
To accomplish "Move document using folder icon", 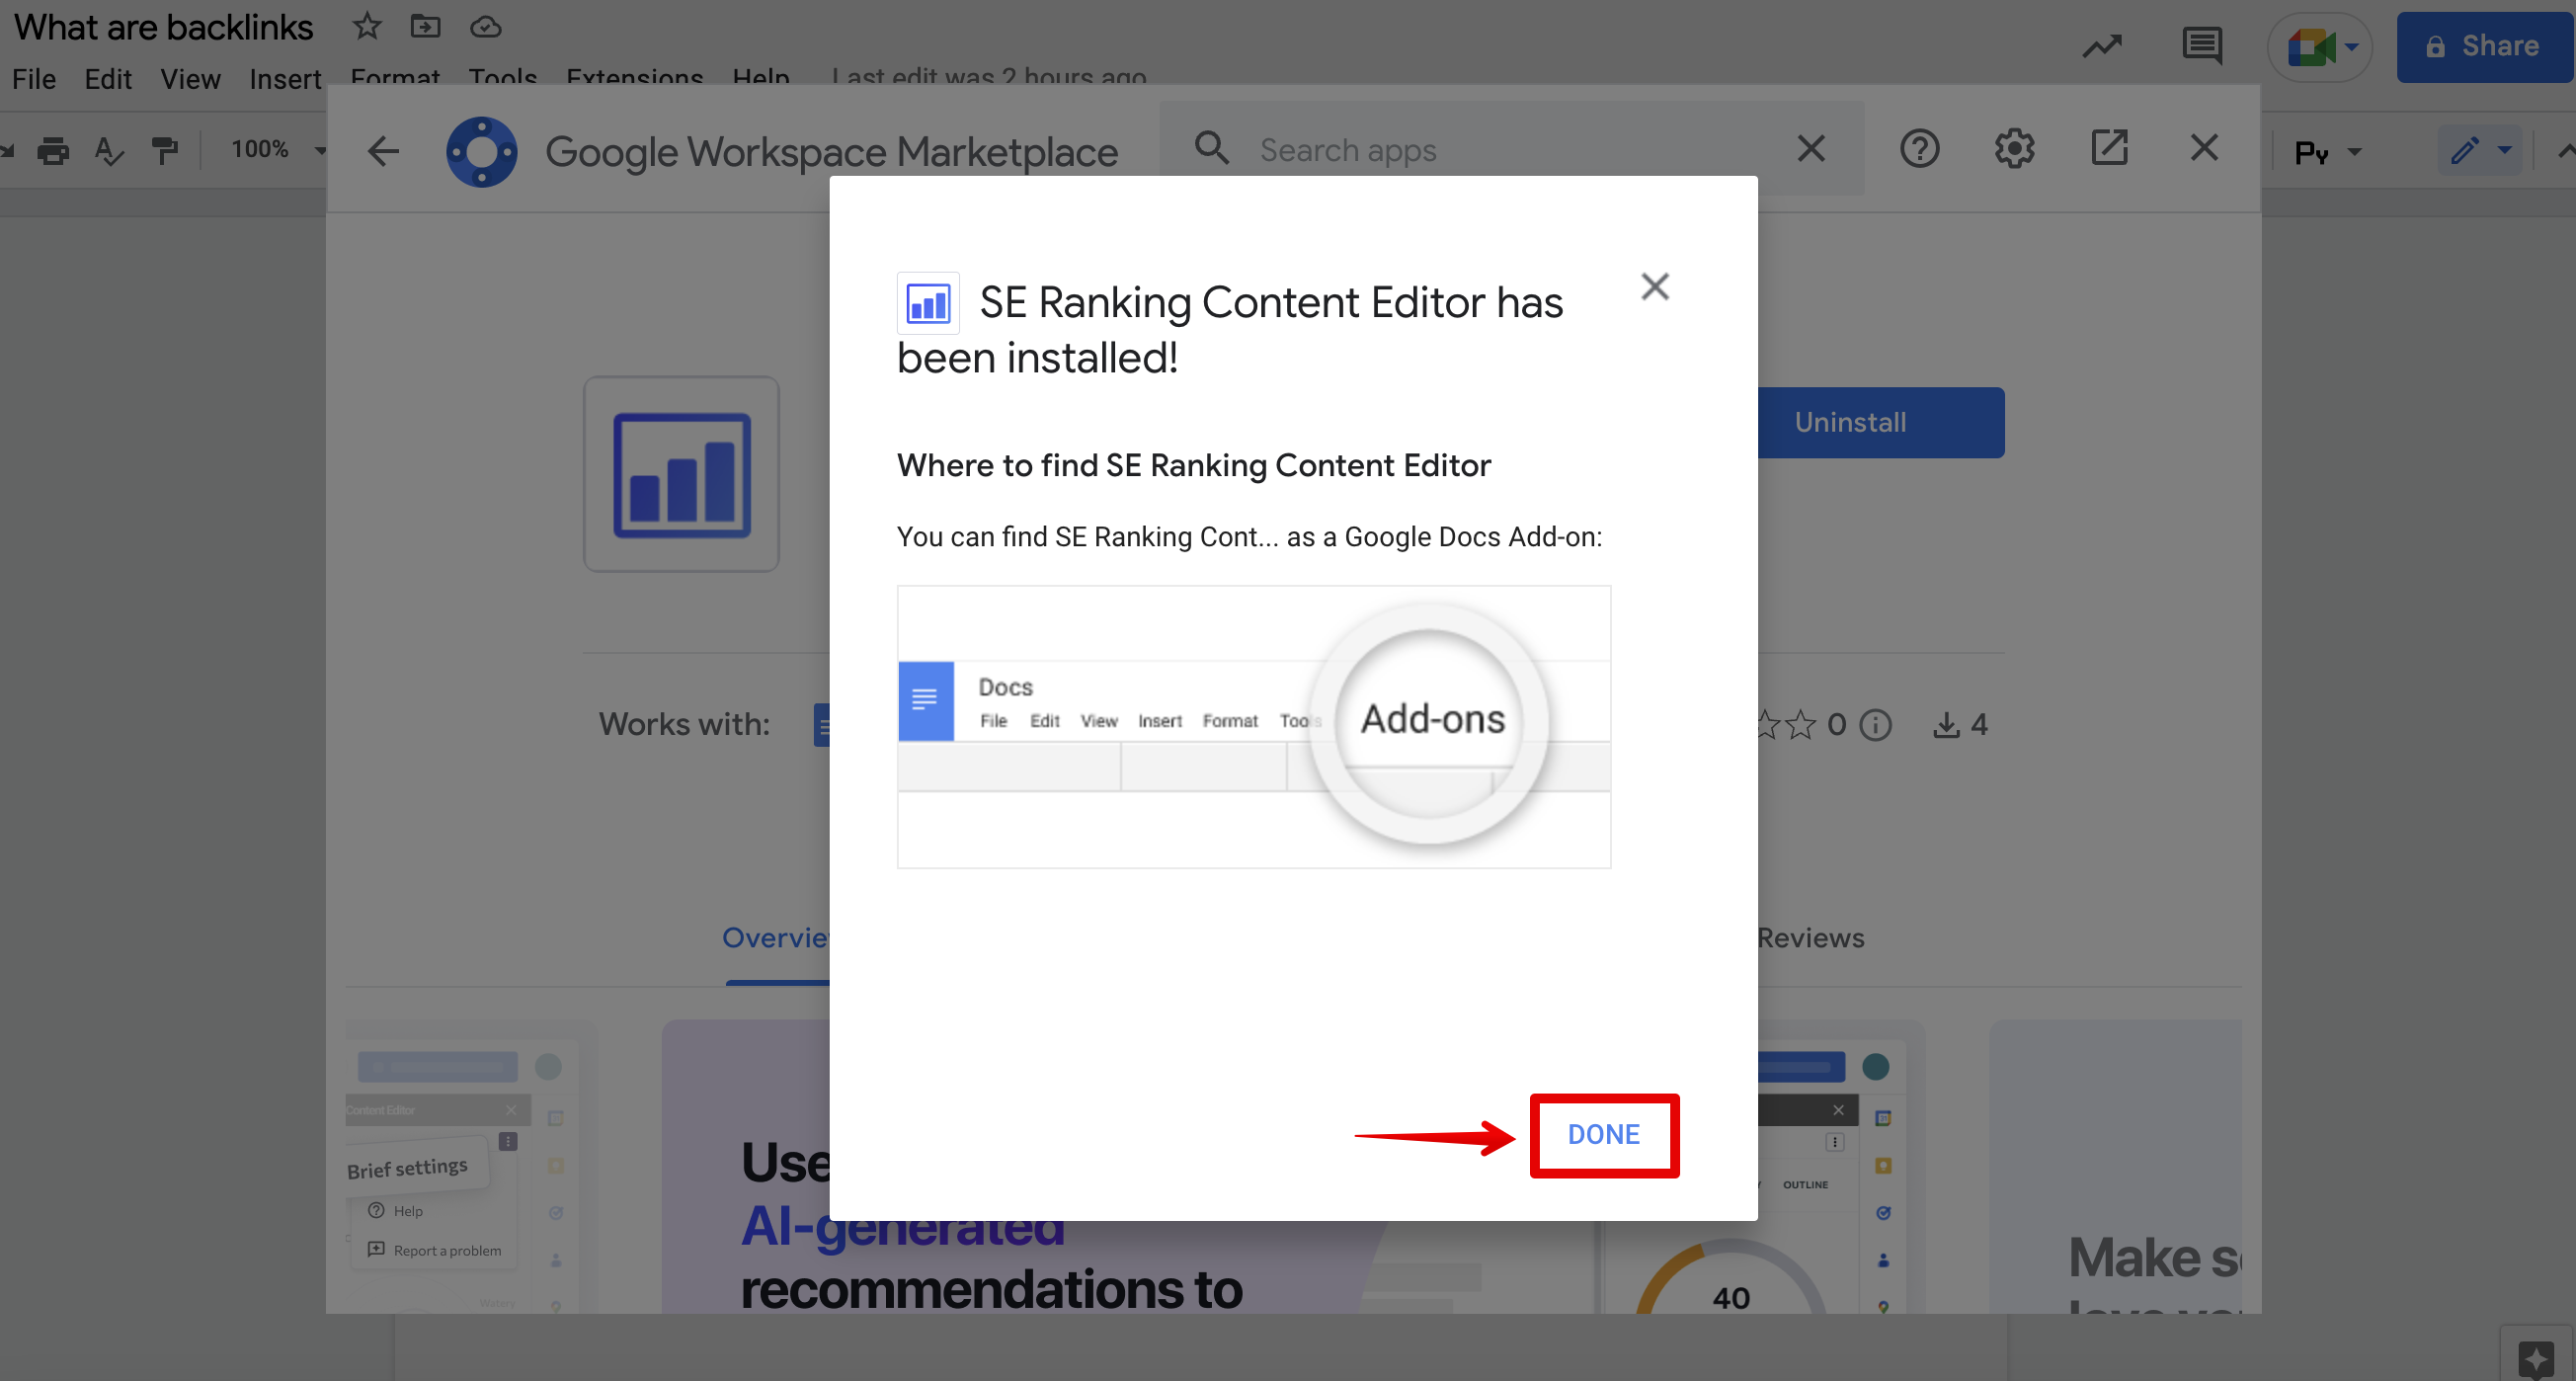I will [x=425, y=26].
